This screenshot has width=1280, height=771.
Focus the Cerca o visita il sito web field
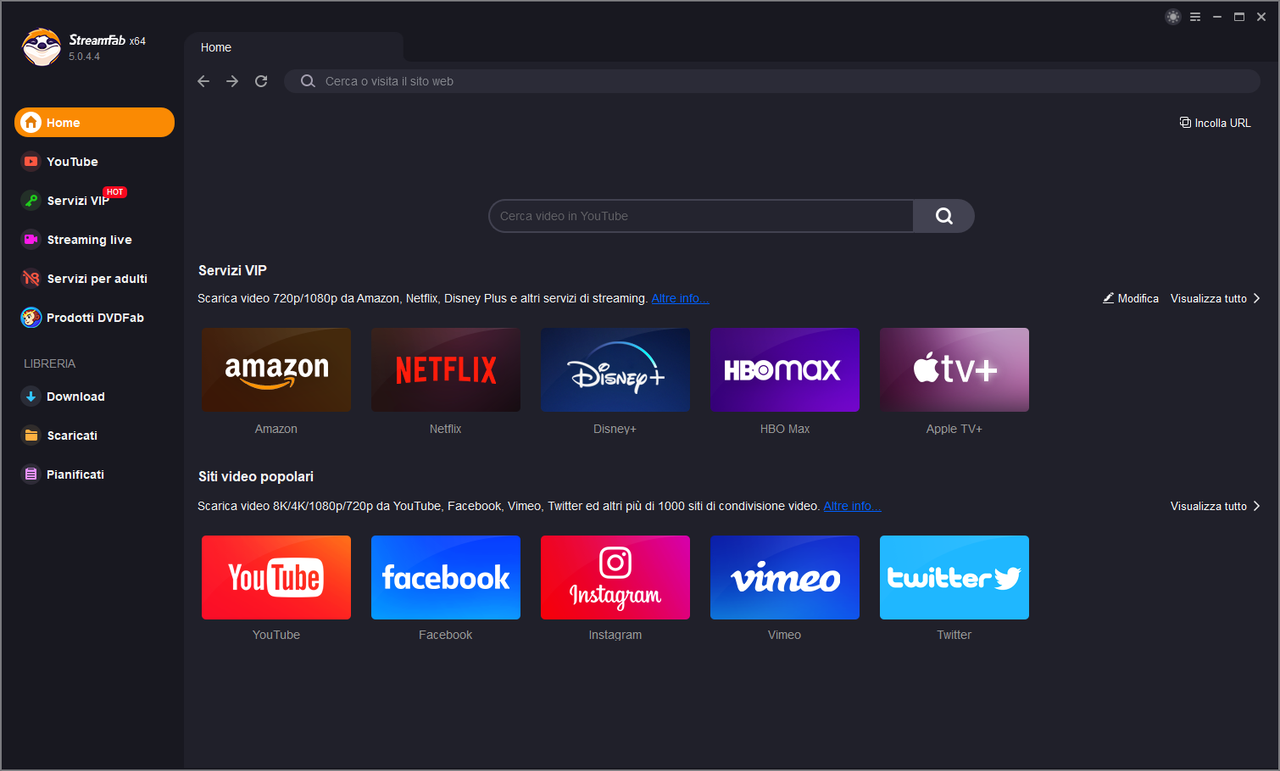coord(772,81)
